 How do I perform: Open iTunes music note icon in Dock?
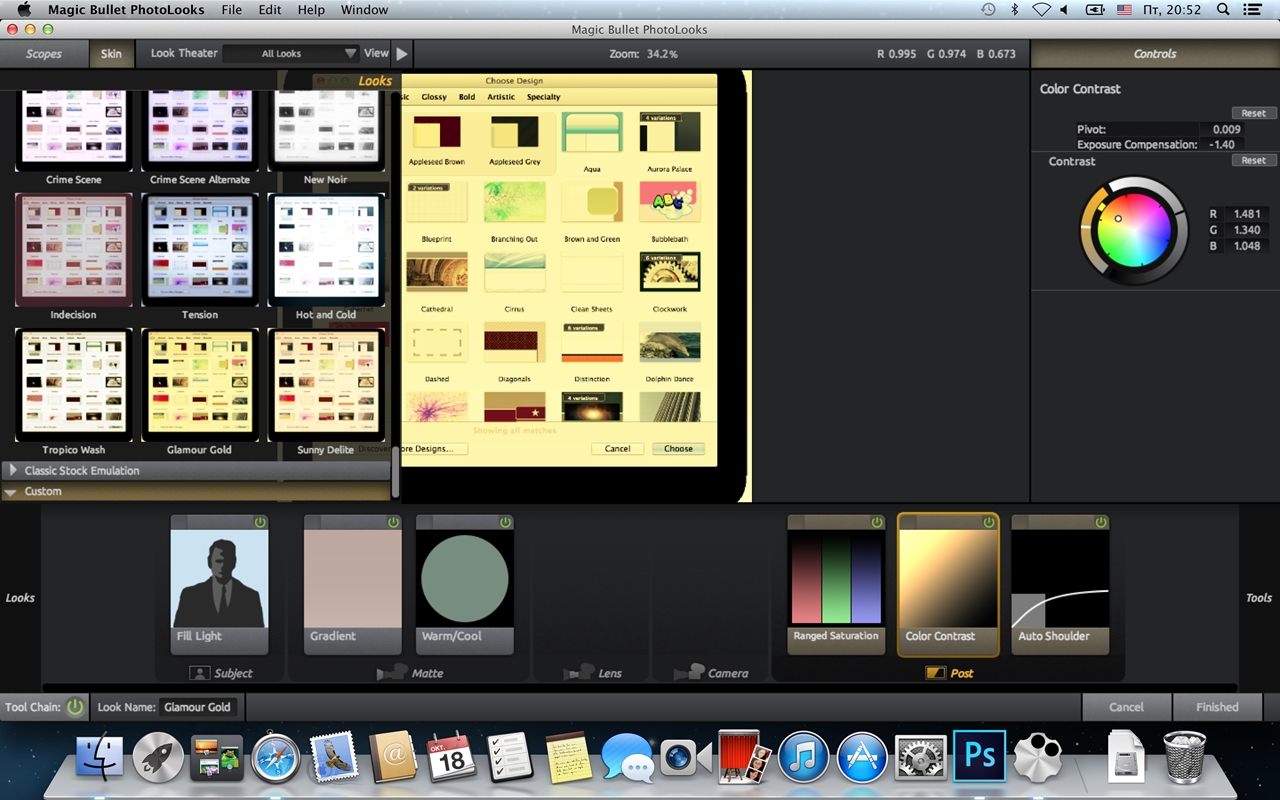click(803, 759)
